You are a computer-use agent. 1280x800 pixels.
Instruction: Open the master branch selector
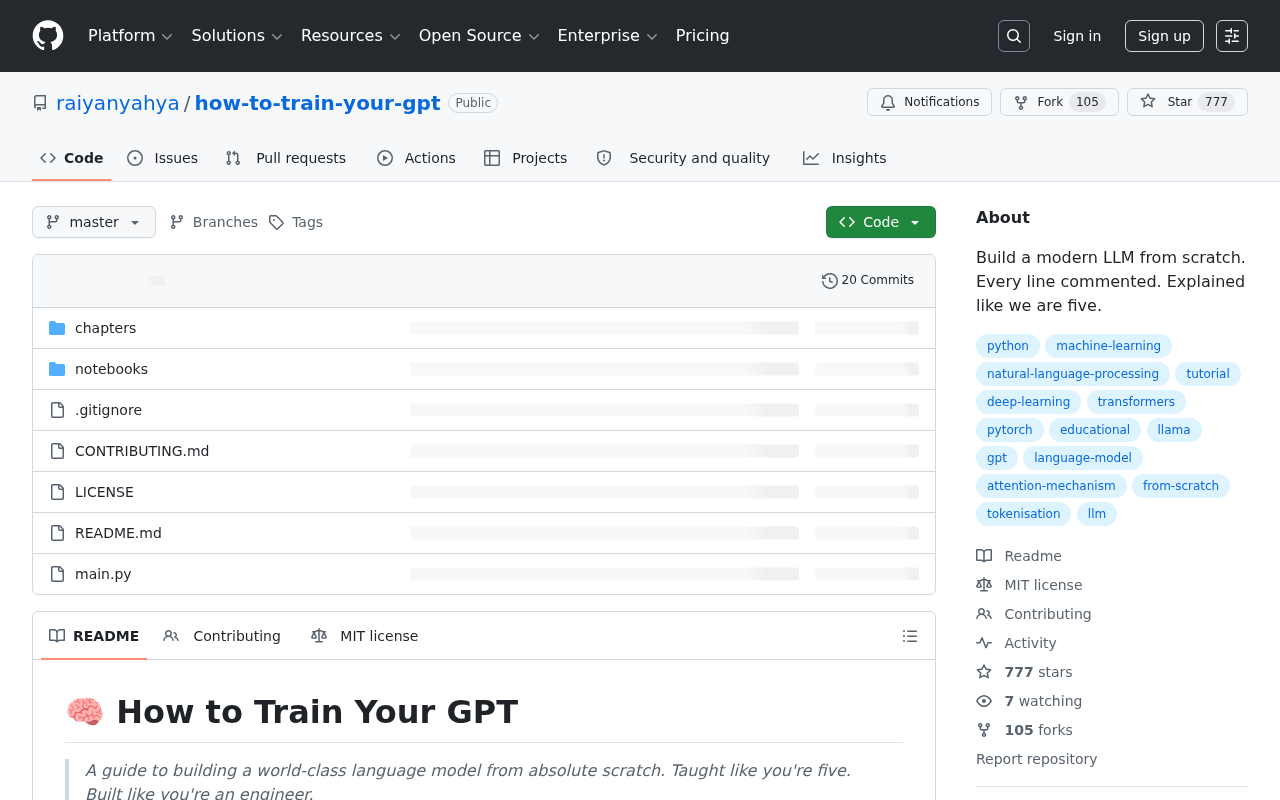point(94,222)
